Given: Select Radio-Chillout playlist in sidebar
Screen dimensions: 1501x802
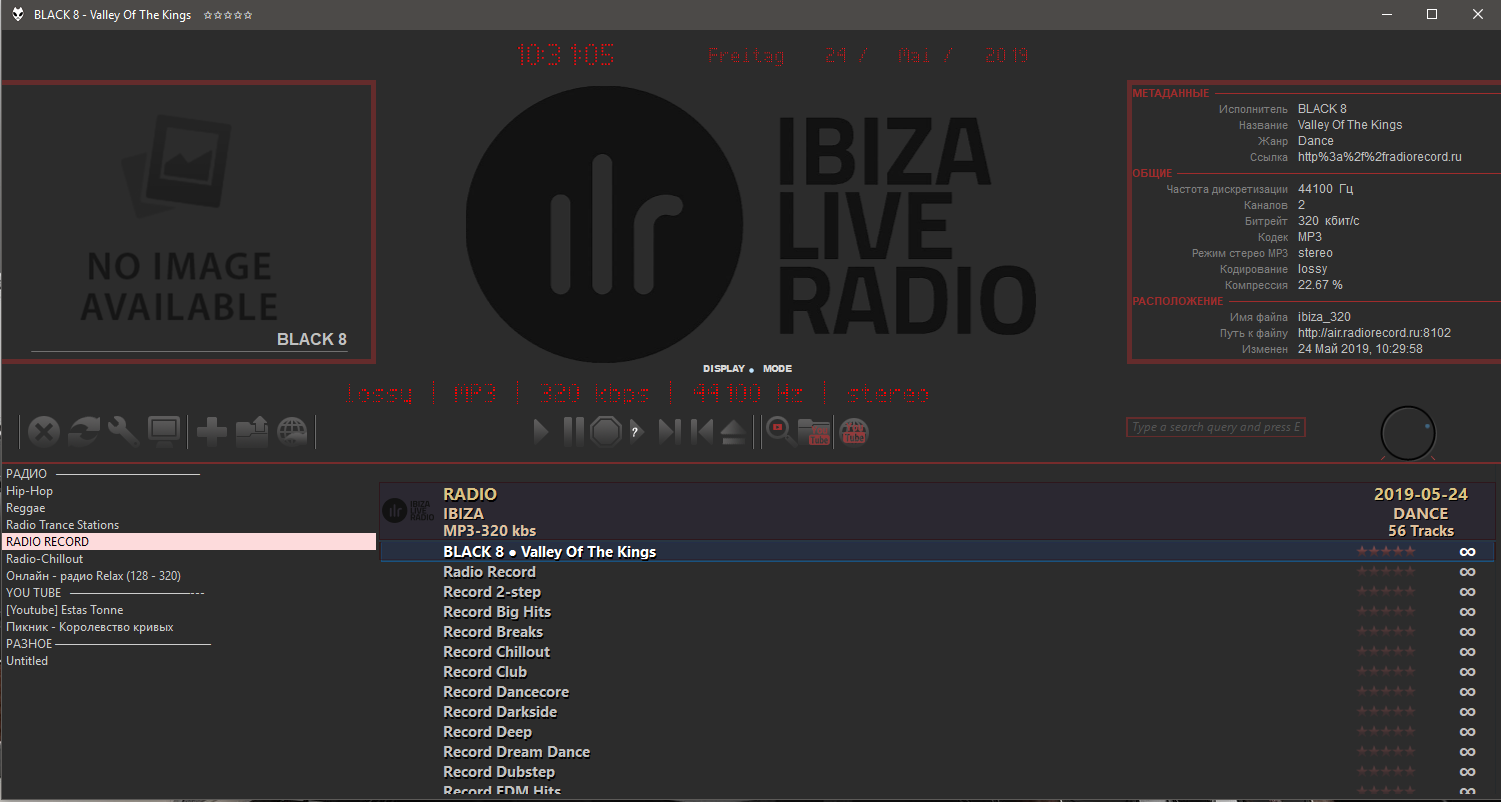Looking at the screenshot, I should 45,559.
